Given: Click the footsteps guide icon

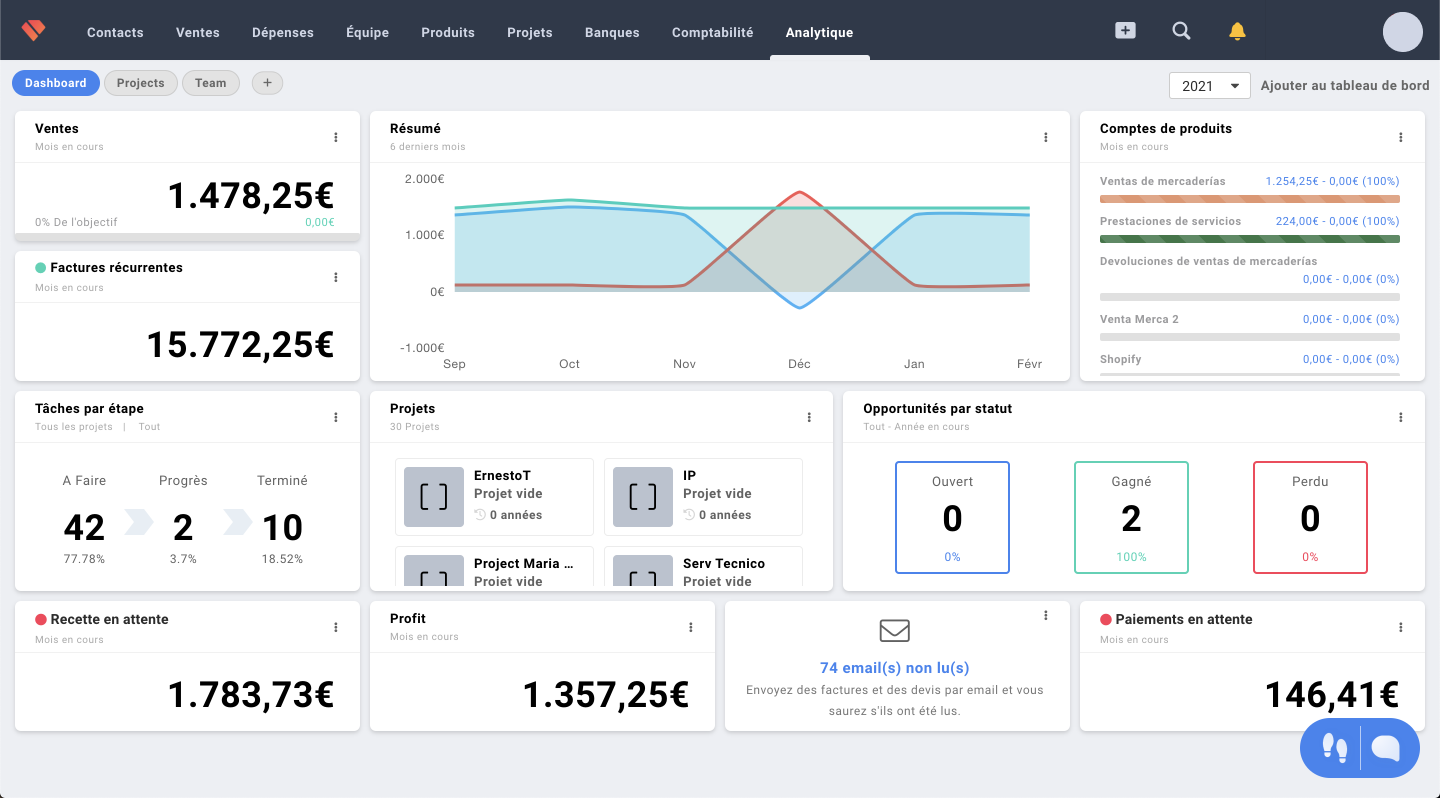Looking at the screenshot, I should pyautogui.click(x=1334, y=748).
